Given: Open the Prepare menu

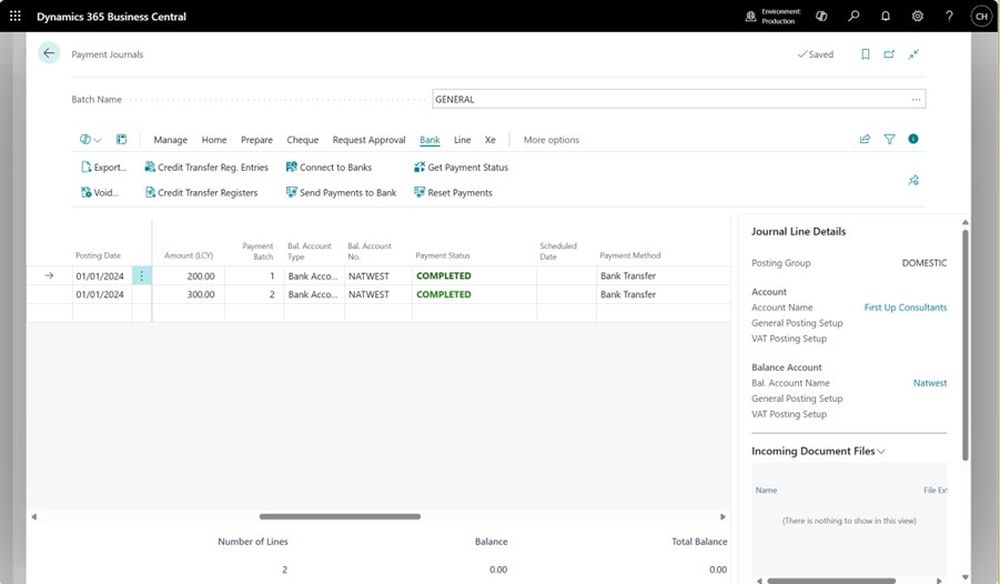Looking at the screenshot, I should [256, 140].
